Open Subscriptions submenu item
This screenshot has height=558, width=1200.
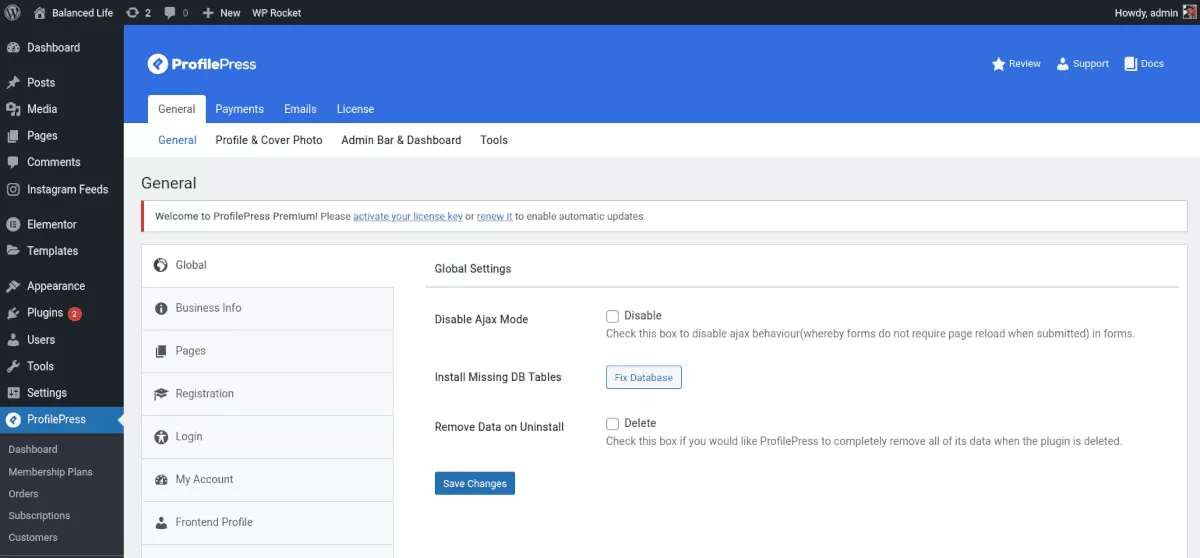(x=39, y=515)
